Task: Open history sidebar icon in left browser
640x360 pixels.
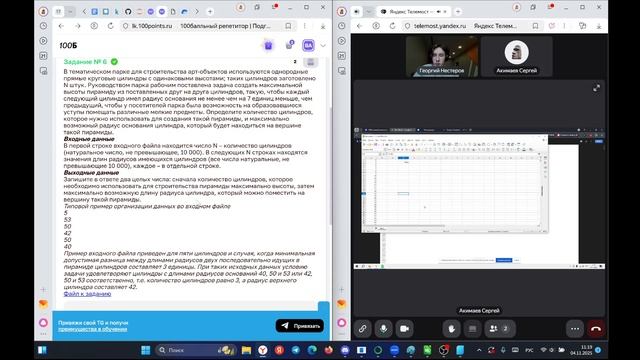Action: click(43, 25)
